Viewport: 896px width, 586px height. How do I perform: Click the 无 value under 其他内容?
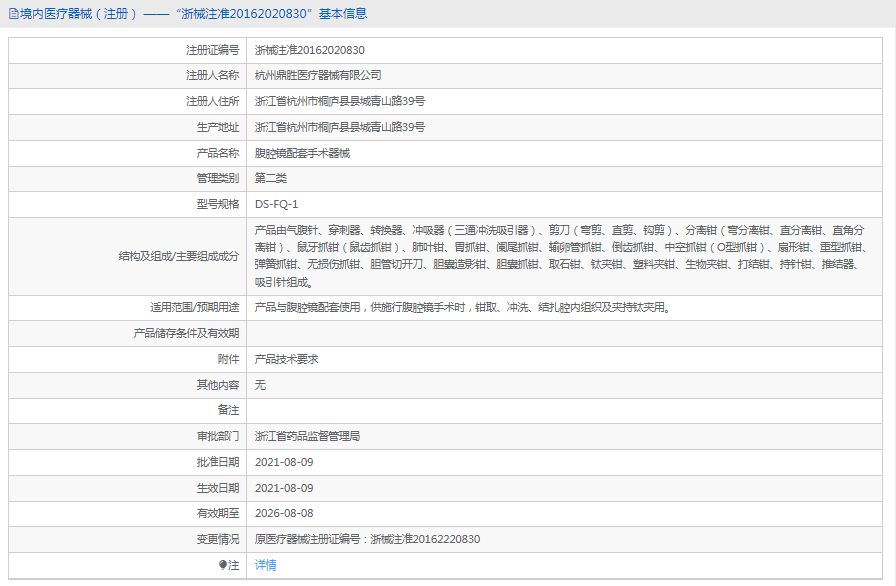pyautogui.click(x=260, y=385)
